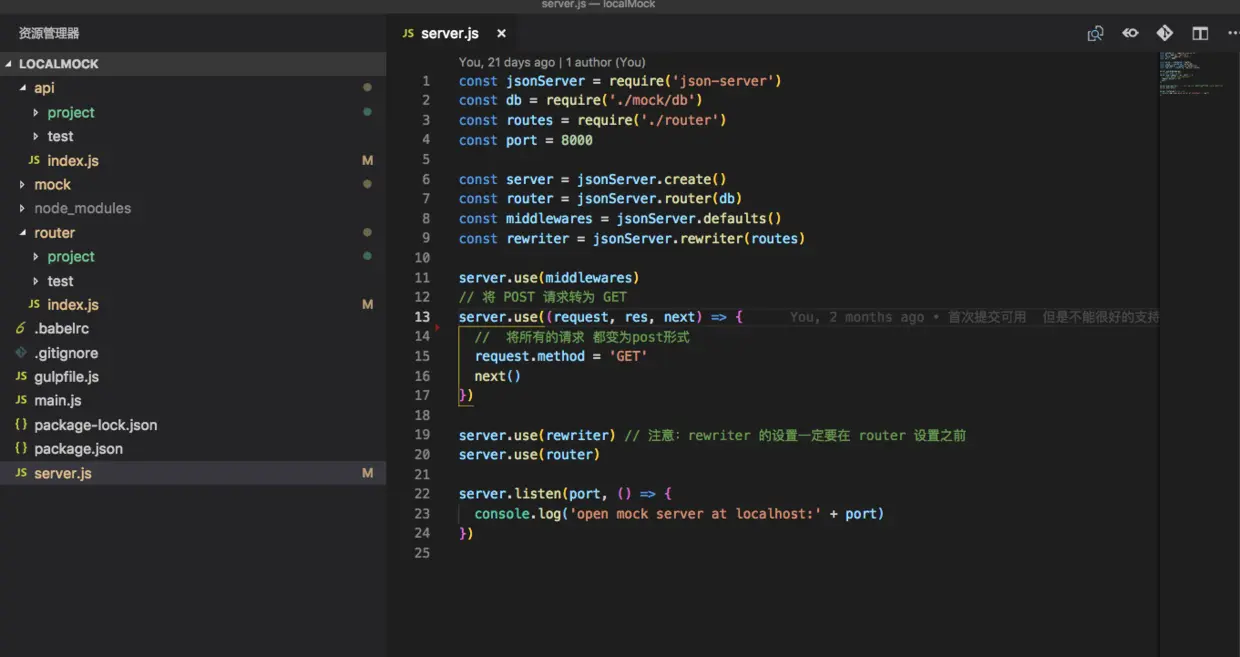Select the api folder name
1240x657 pixels.
[44, 88]
